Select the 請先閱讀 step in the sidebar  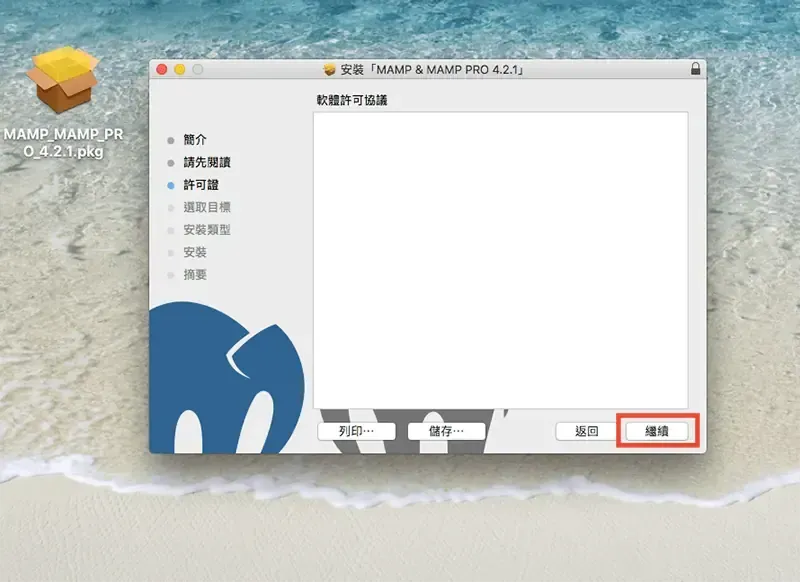(x=207, y=162)
